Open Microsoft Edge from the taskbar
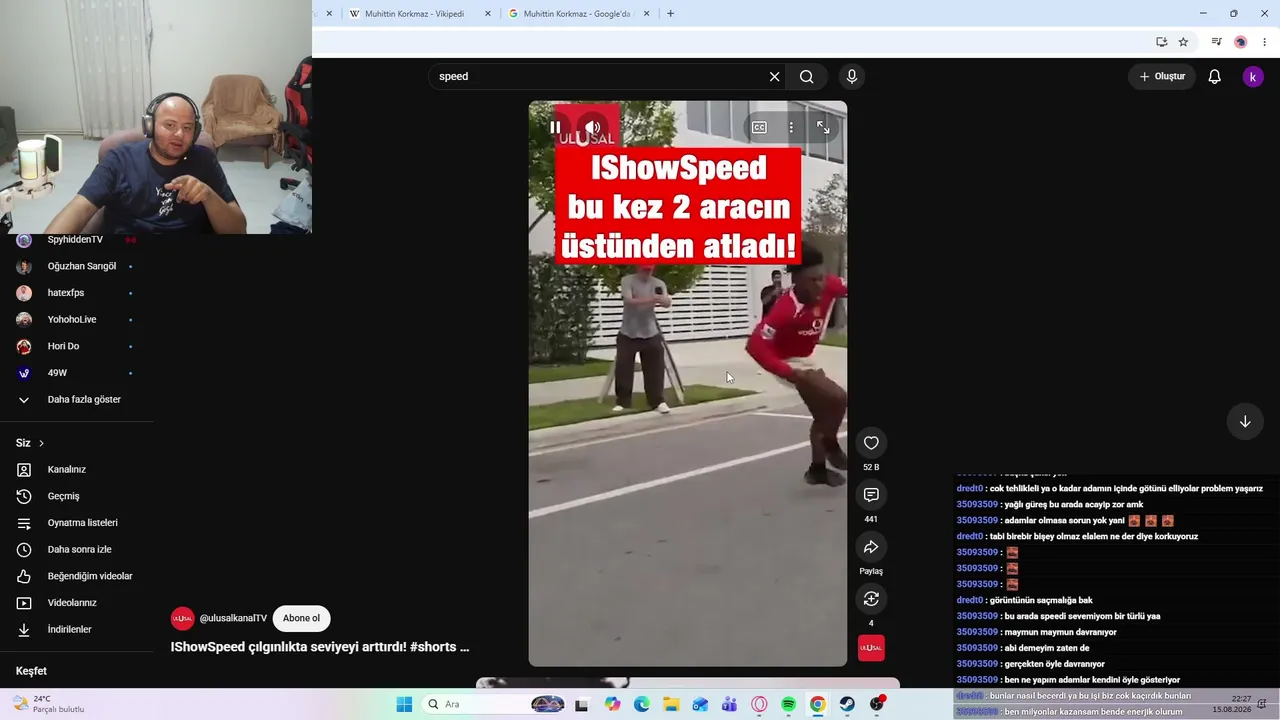The image size is (1280, 720). [x=641, y=704]
